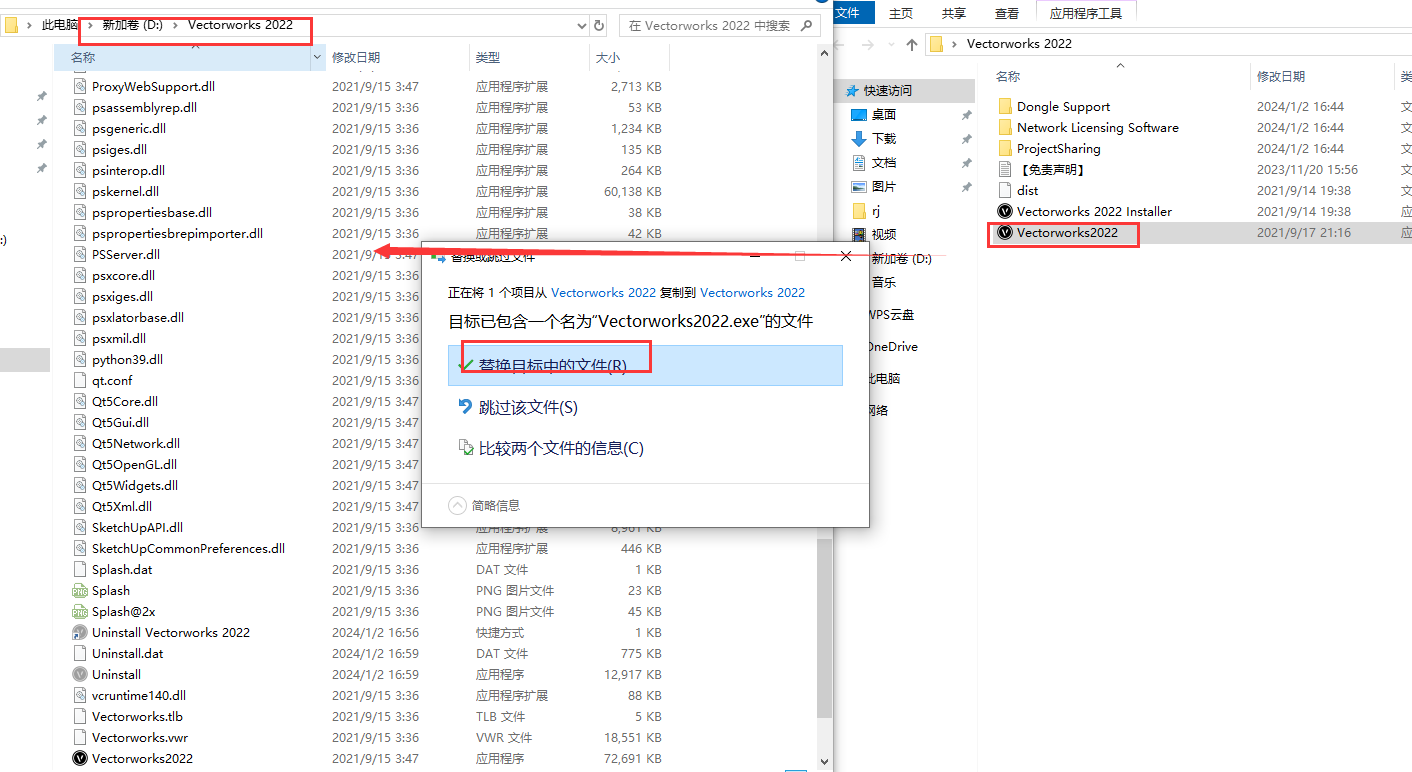Click the Splash@2x PNG file icon
Viewport: 1412px width, 772px height.
tap(80, 611)
